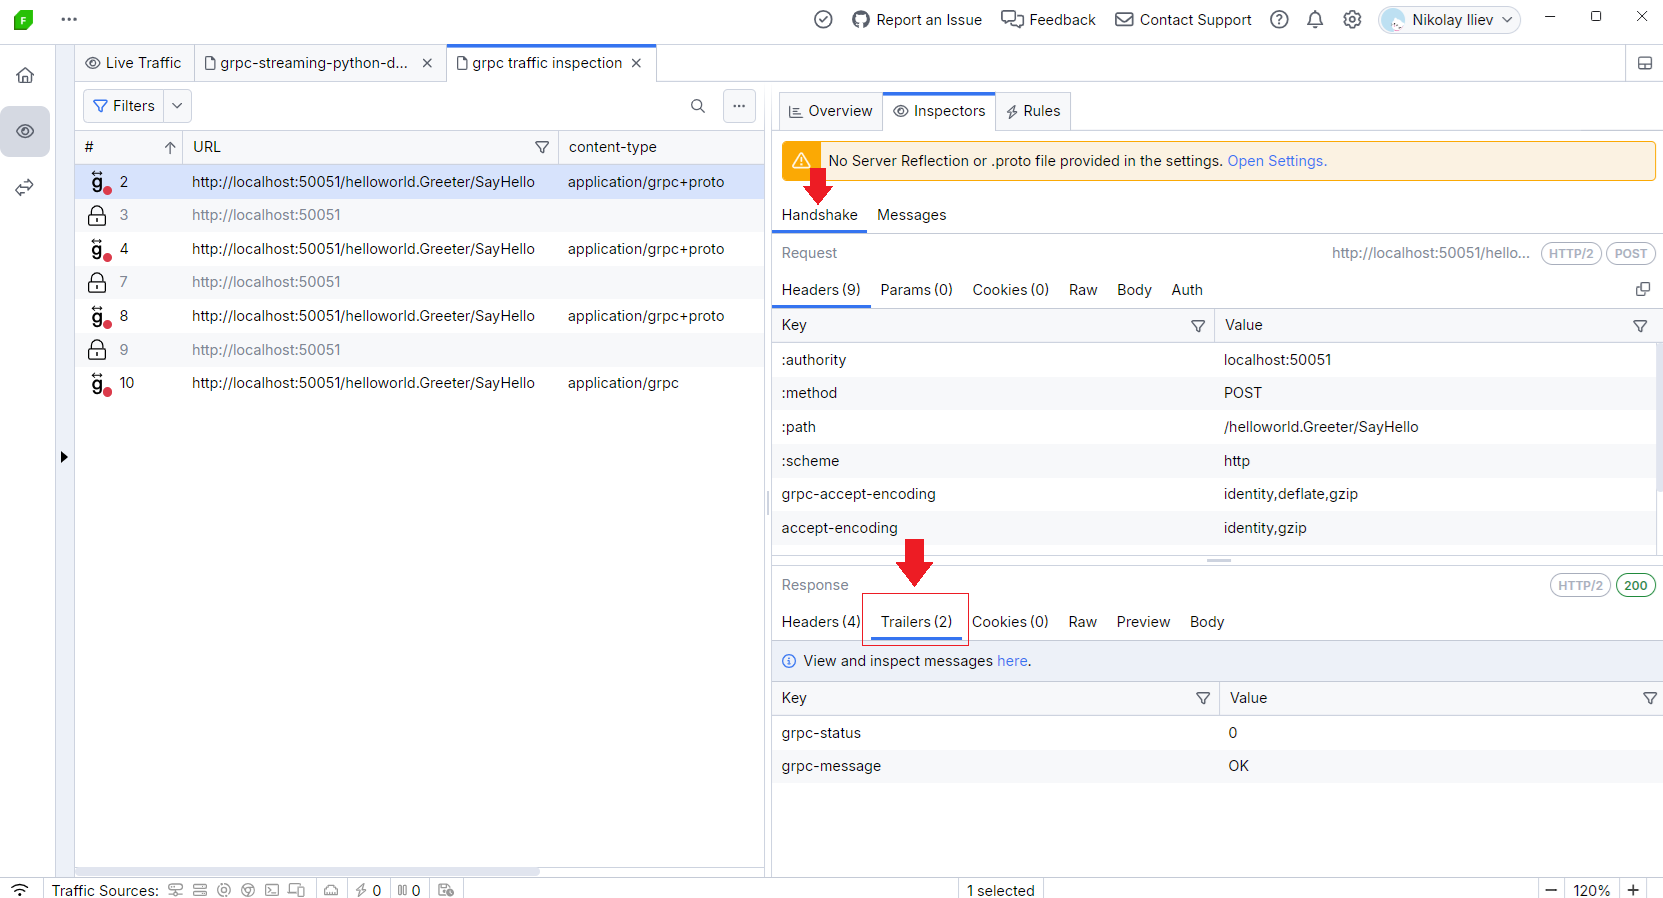The width and height of the screenshot is (1663, 898).
Task: Filter the trailers Key column
Action: (x=1203, y=698)
